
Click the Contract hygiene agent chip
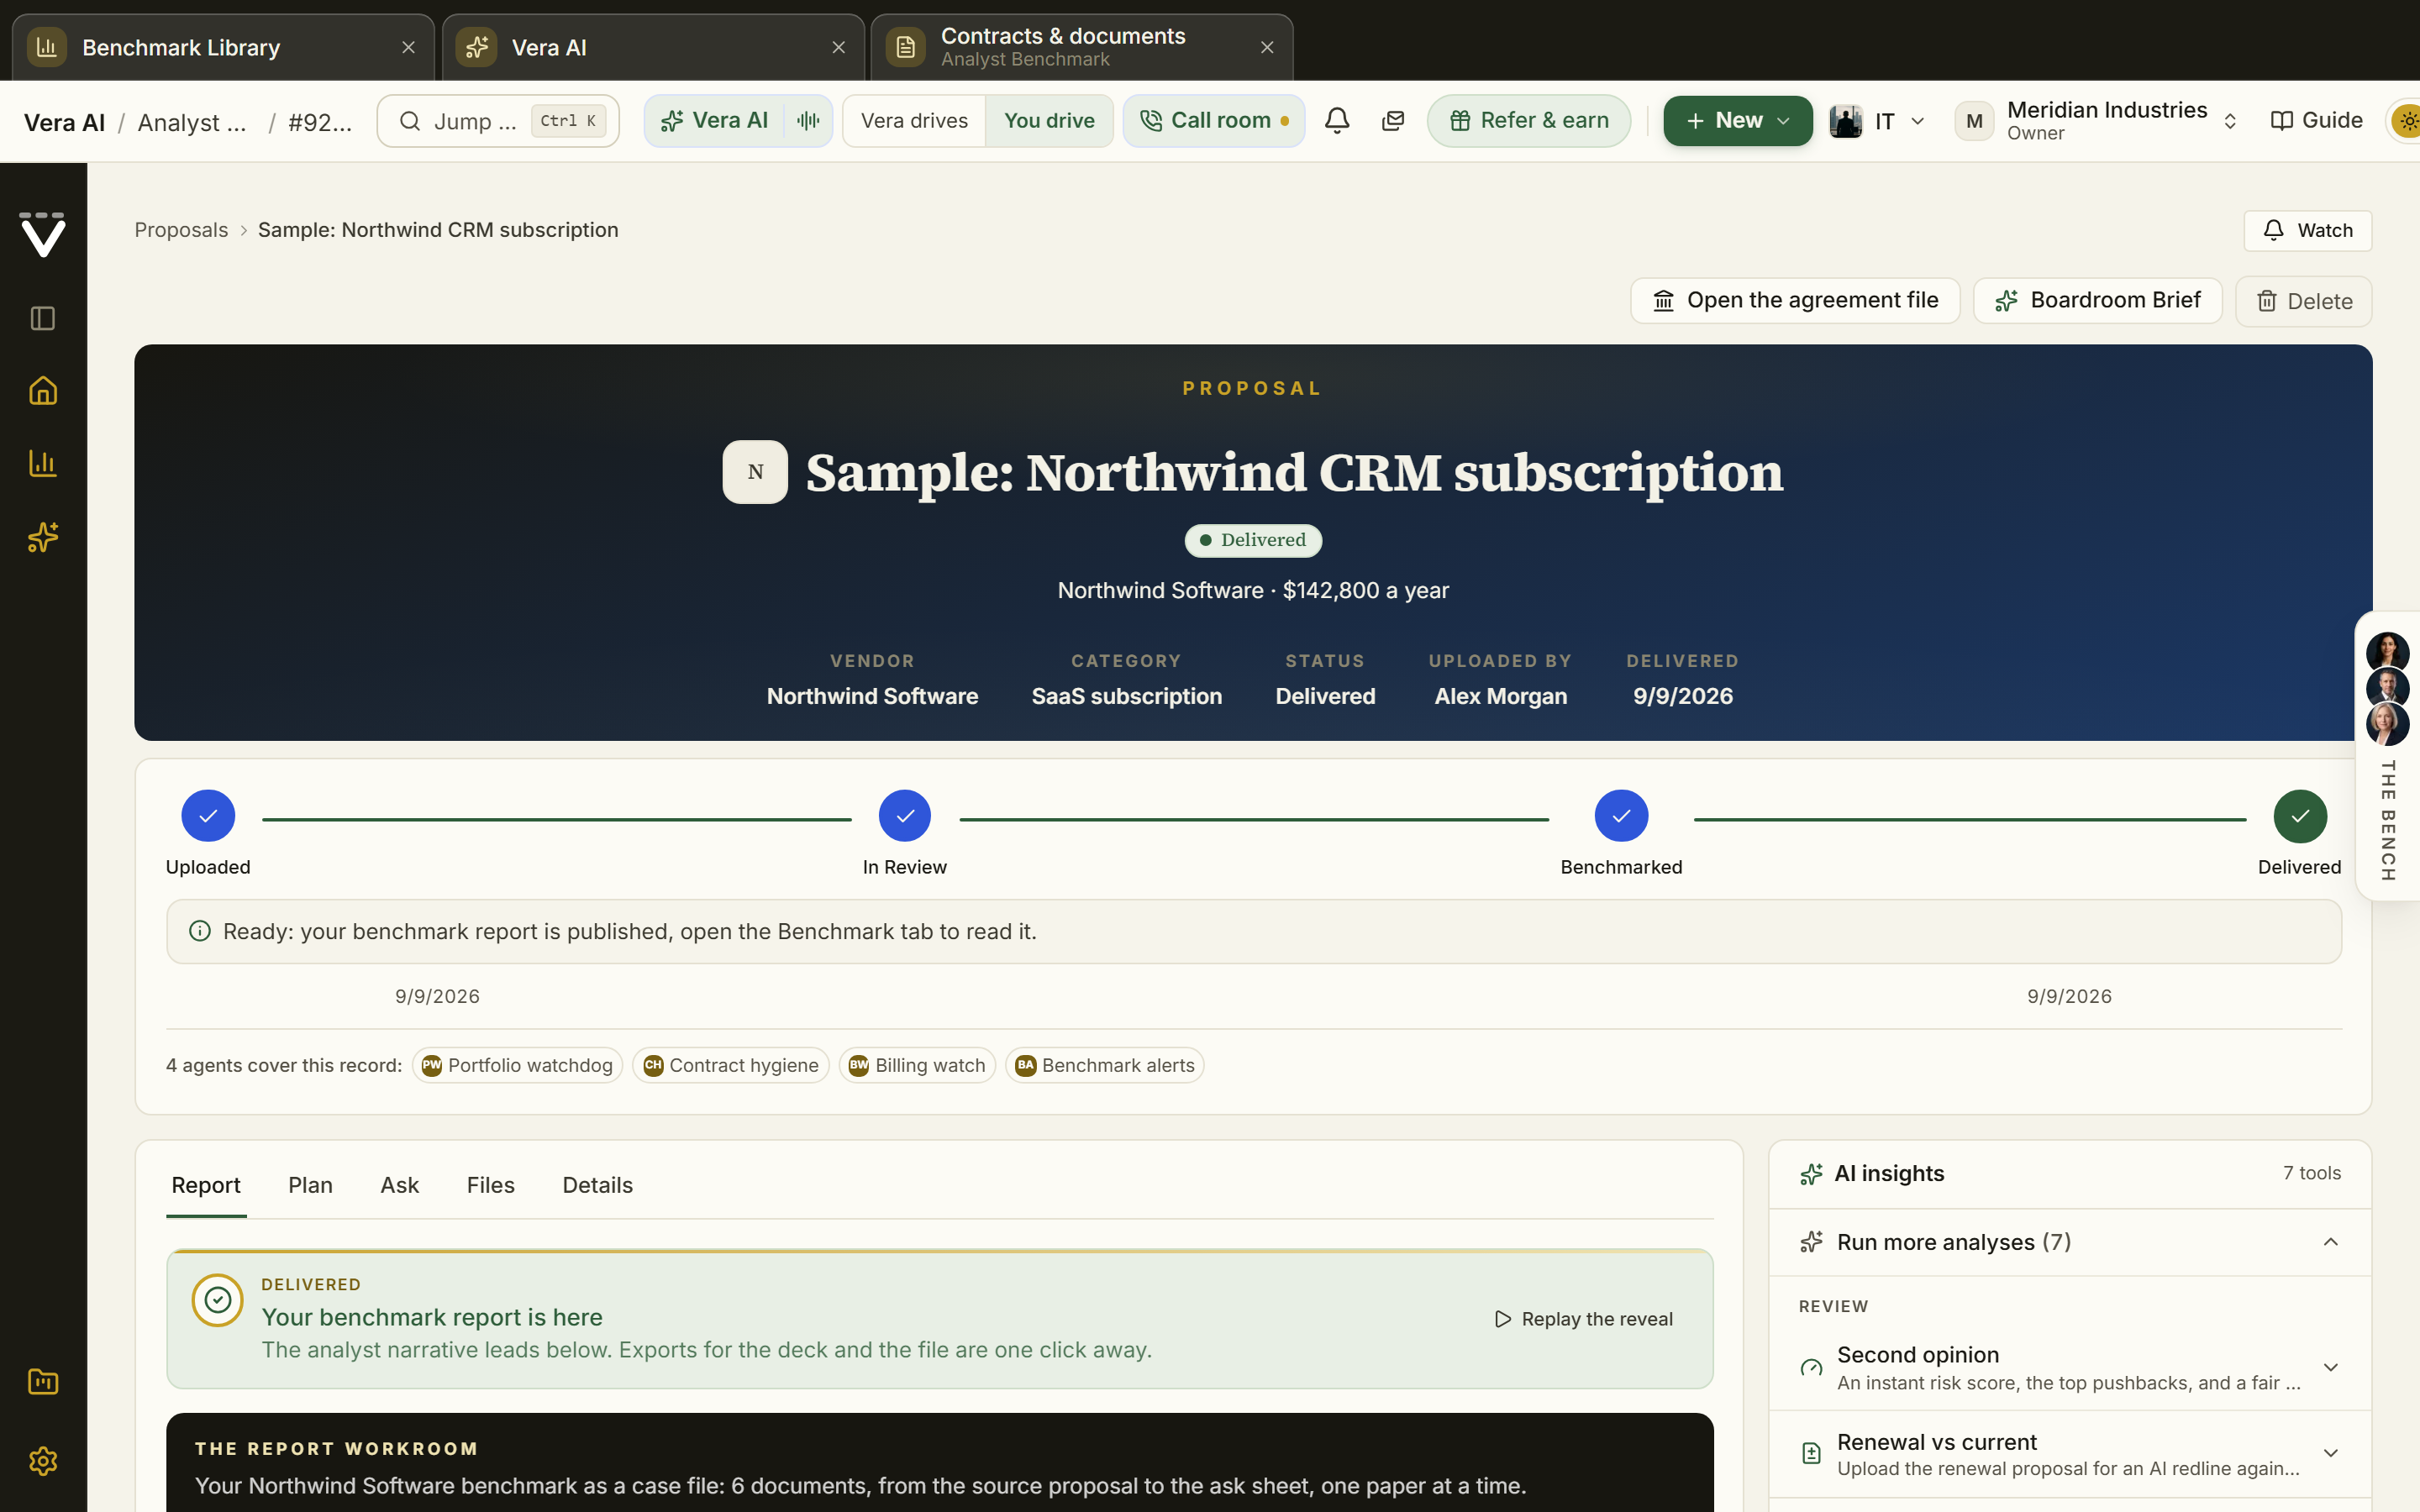pyautogui.click(x=731, y=1065)
